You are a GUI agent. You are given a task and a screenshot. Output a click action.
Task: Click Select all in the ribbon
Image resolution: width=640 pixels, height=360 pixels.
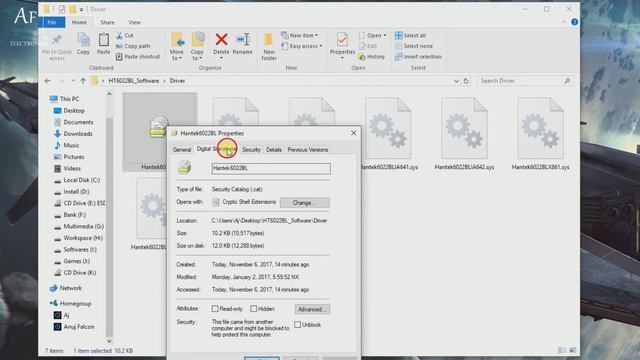[411, 36]
